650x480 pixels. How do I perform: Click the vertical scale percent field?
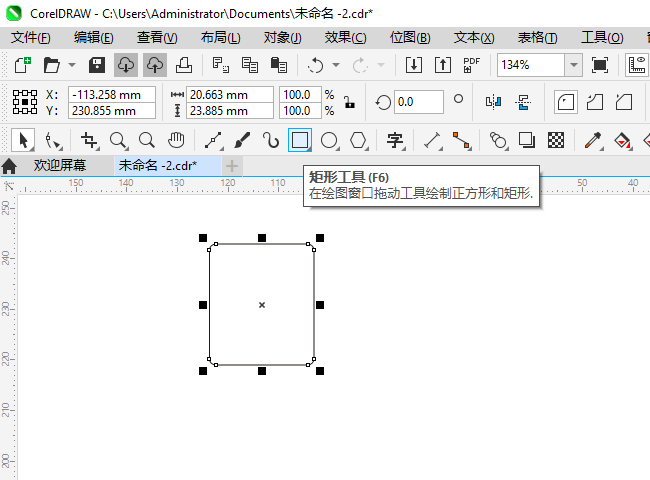[x=300, y=111]
